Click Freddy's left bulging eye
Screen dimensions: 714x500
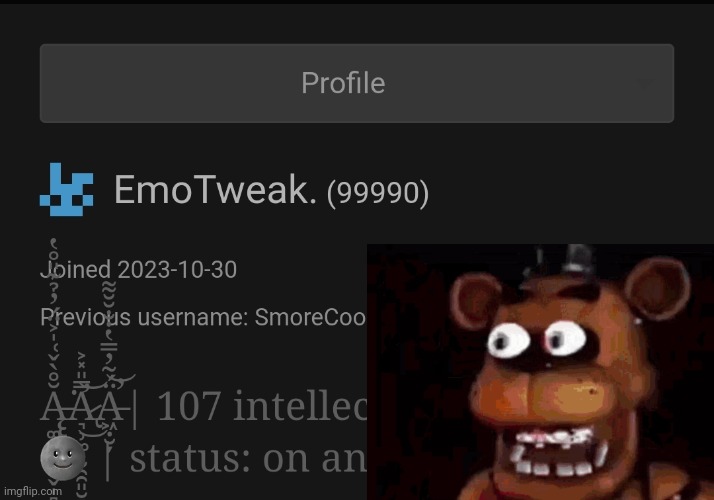(509, 341)
